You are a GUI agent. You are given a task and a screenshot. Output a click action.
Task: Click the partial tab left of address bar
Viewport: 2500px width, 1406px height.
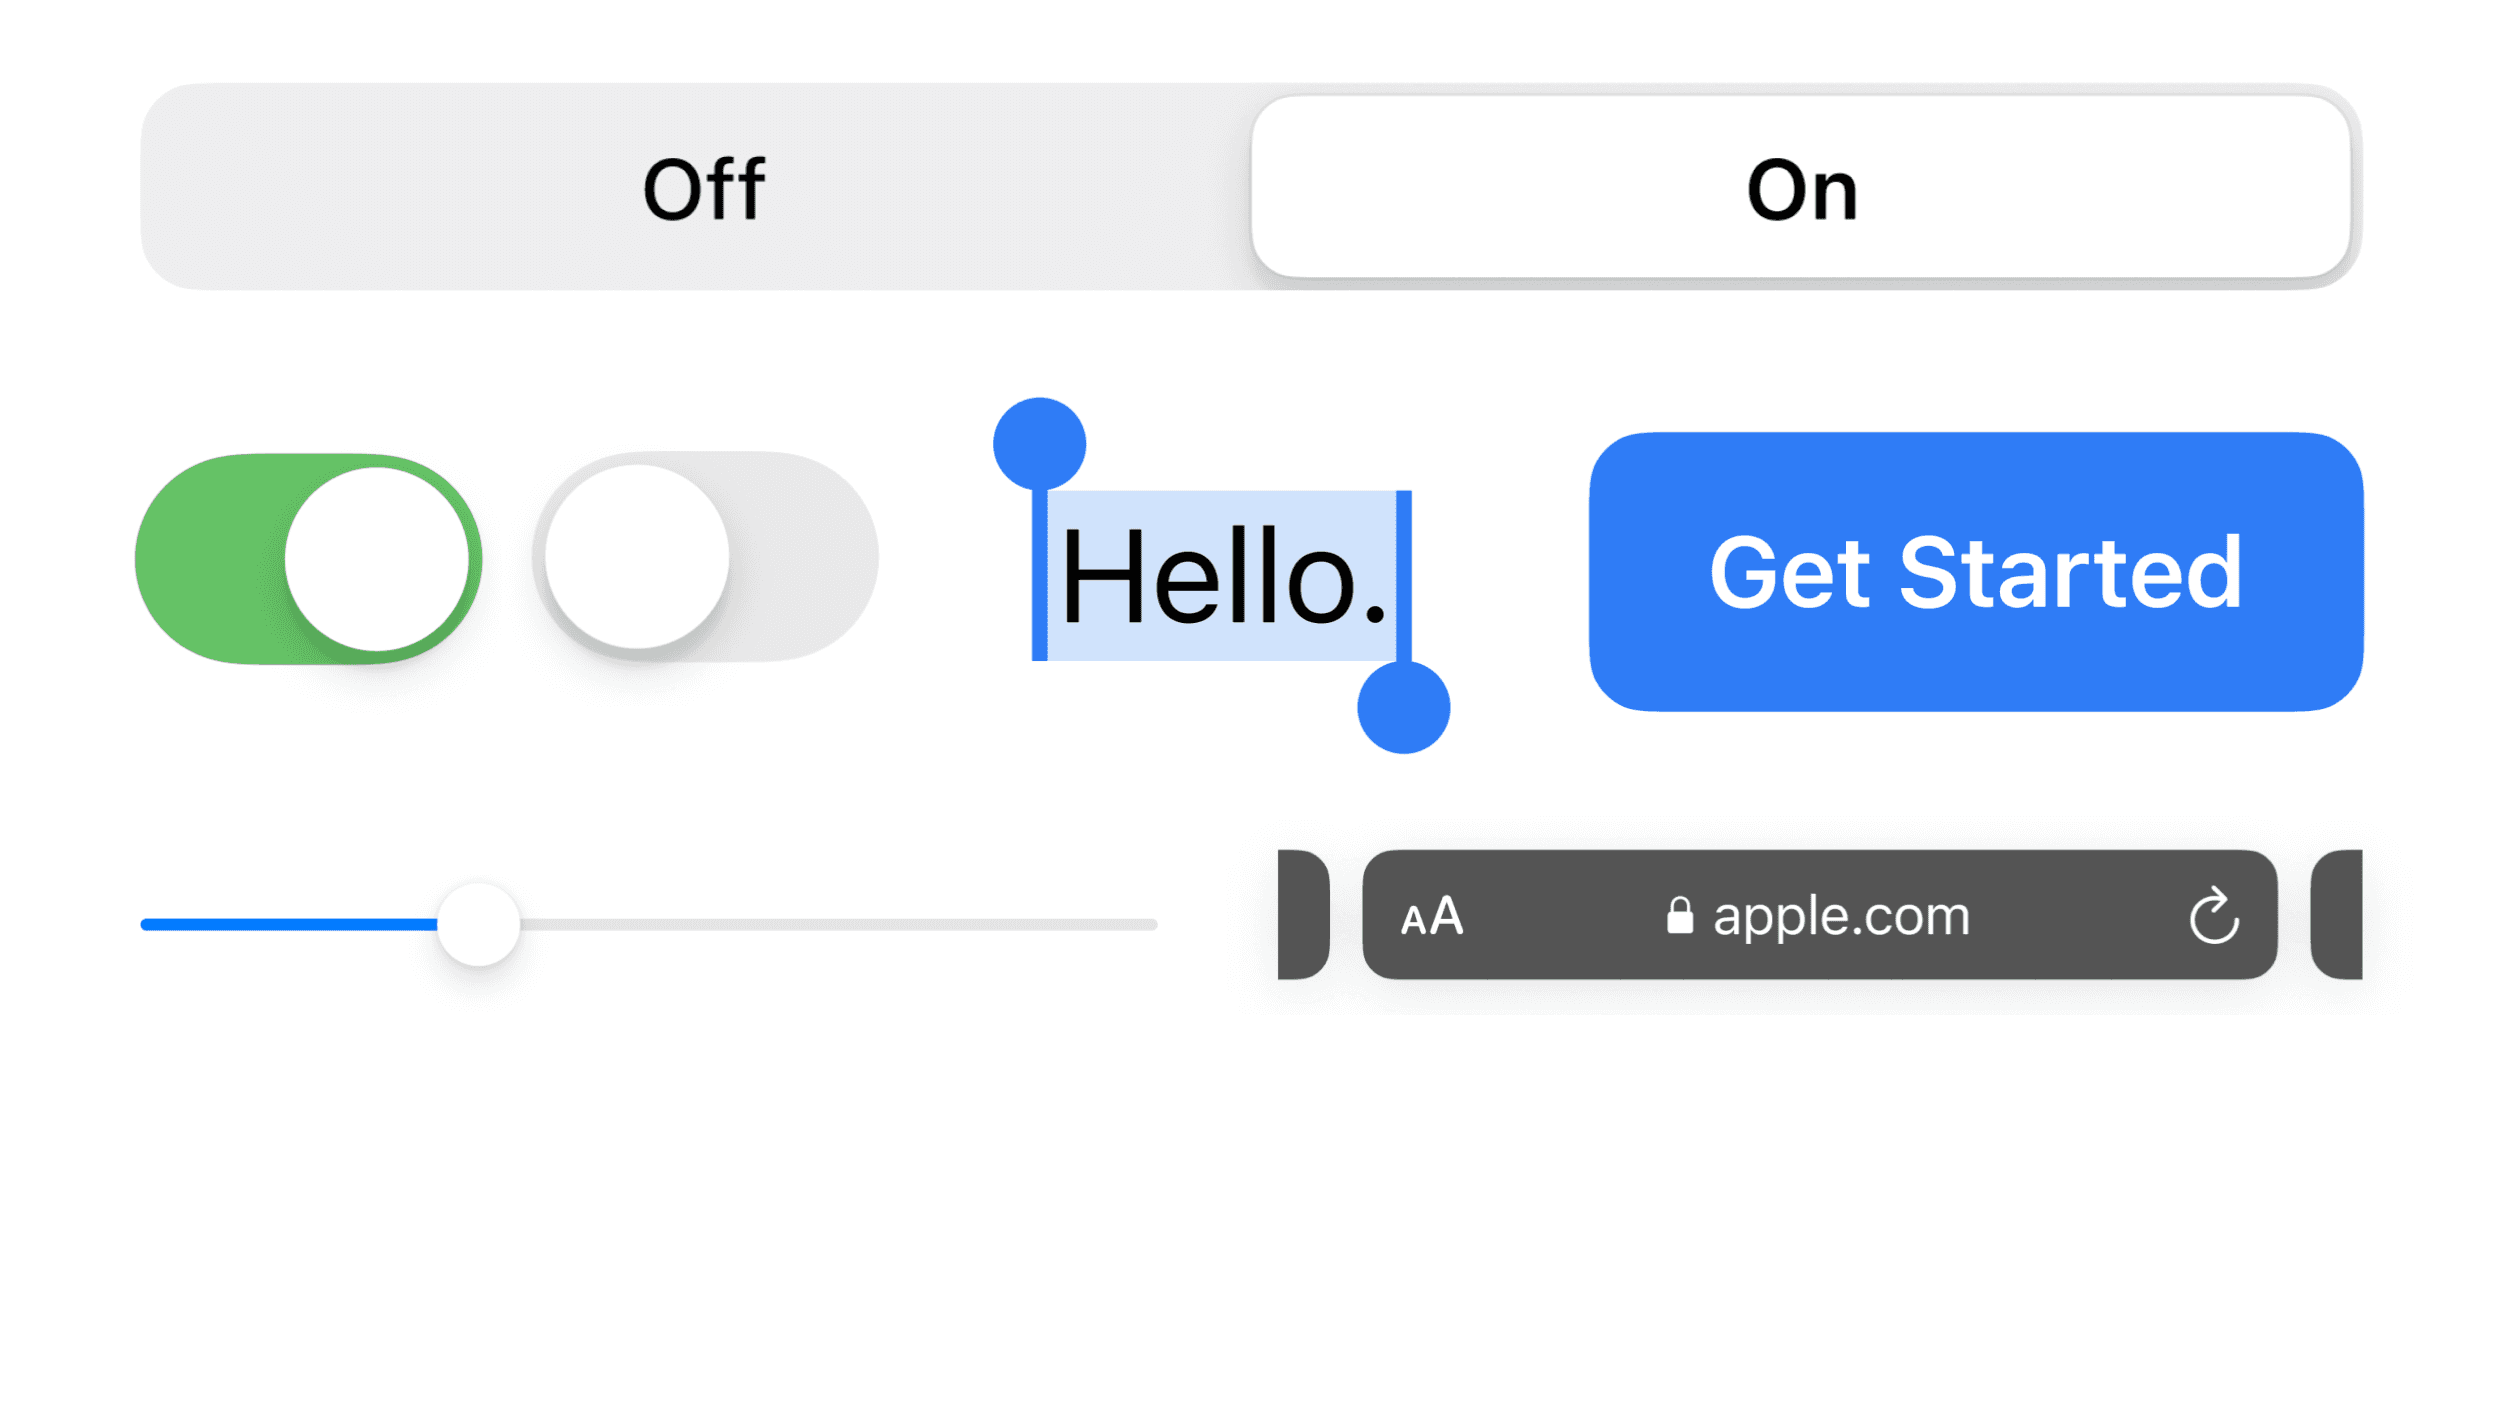[x=1303, y=914]
